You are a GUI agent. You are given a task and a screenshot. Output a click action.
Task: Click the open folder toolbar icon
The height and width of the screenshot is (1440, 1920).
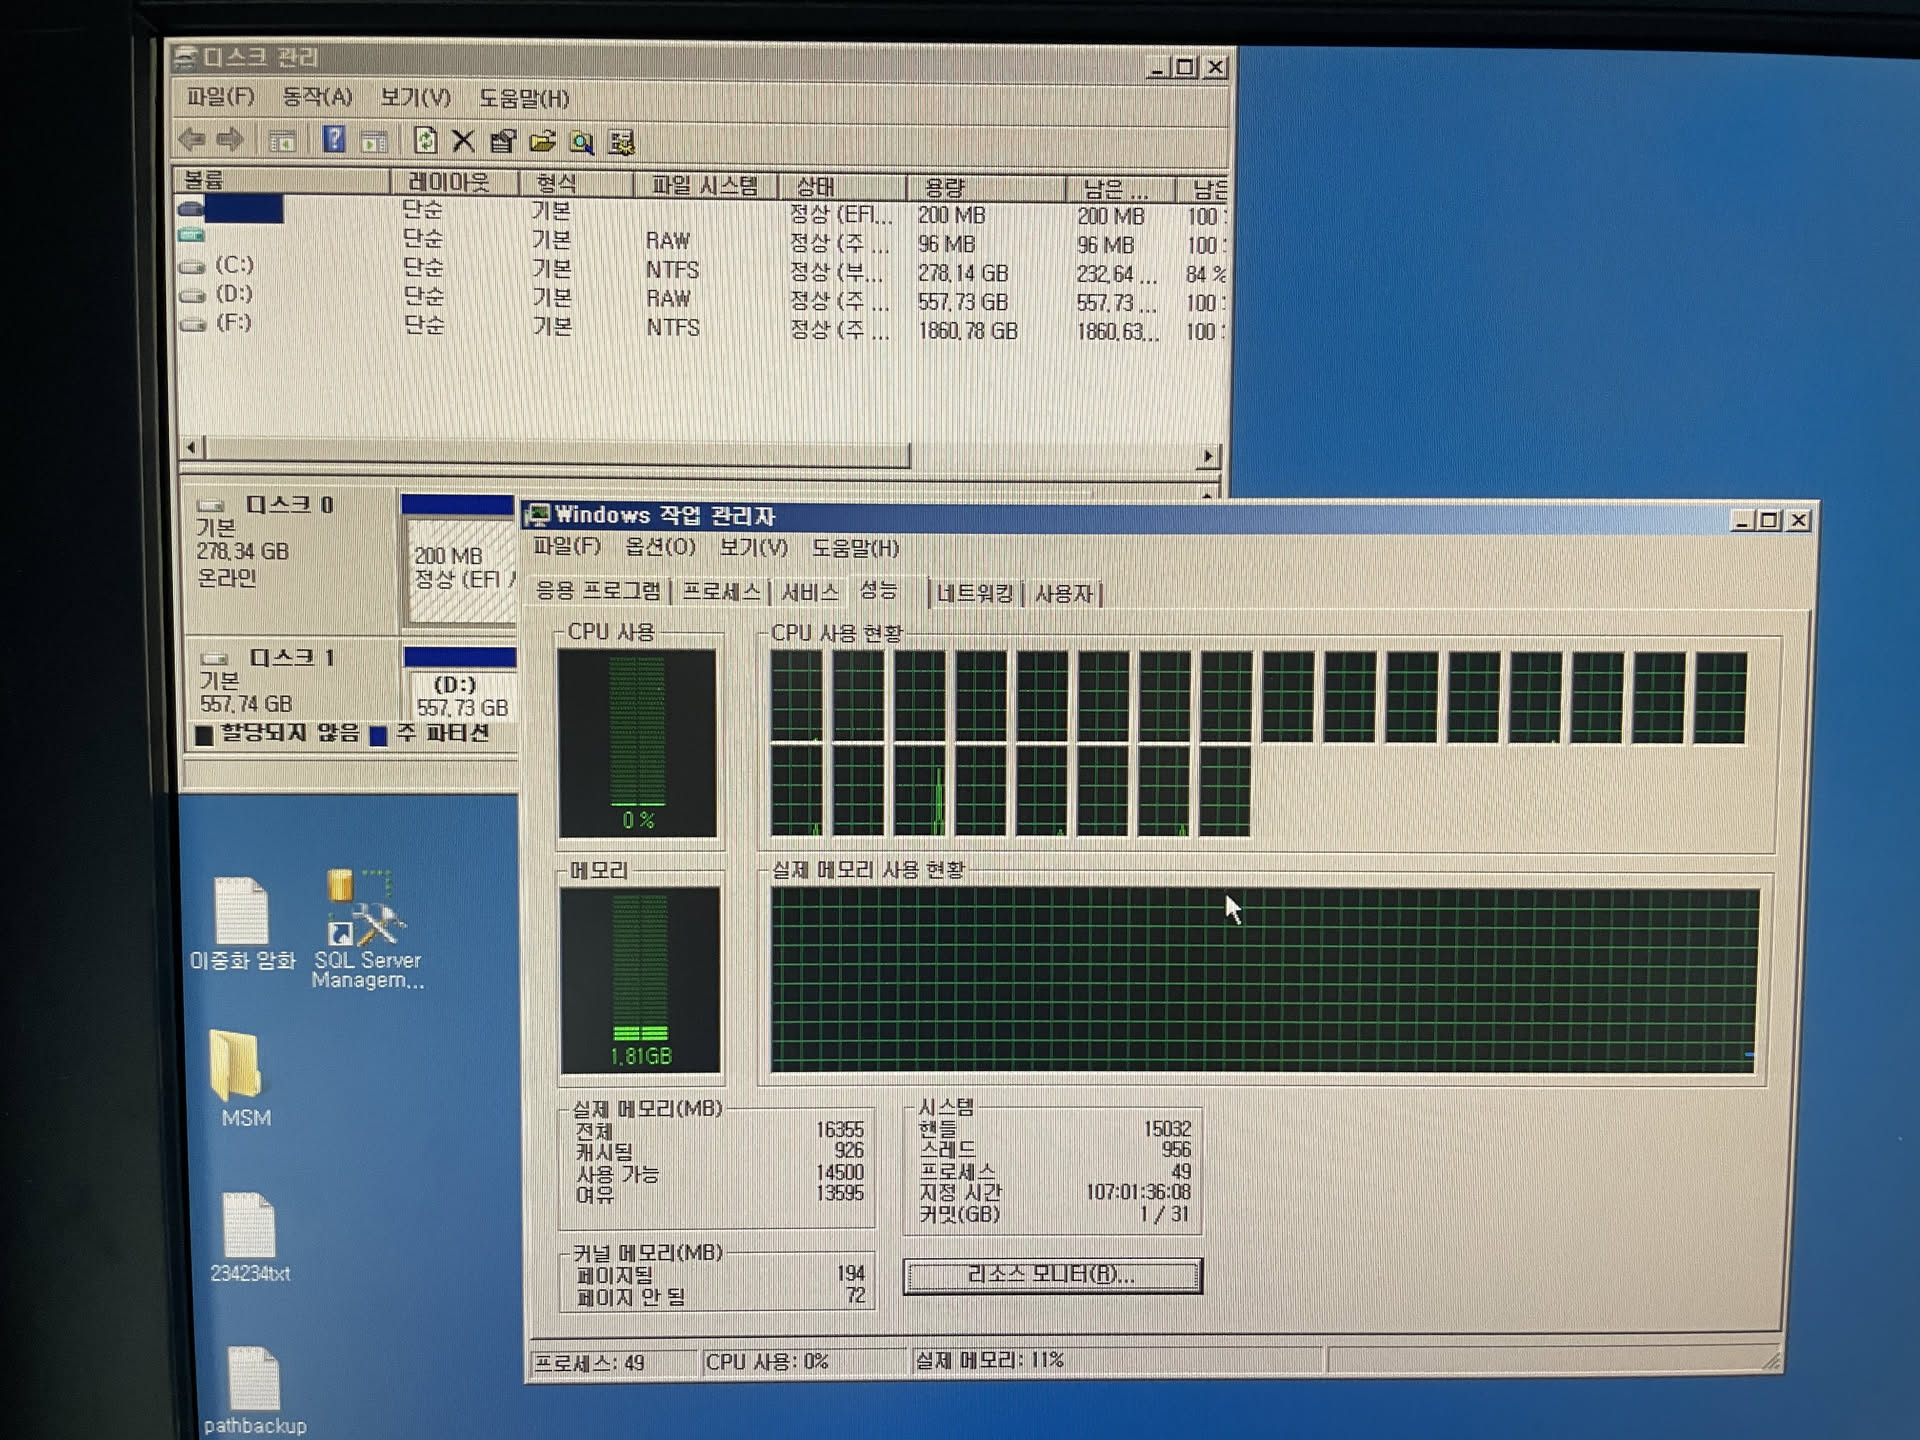(542, 142)
